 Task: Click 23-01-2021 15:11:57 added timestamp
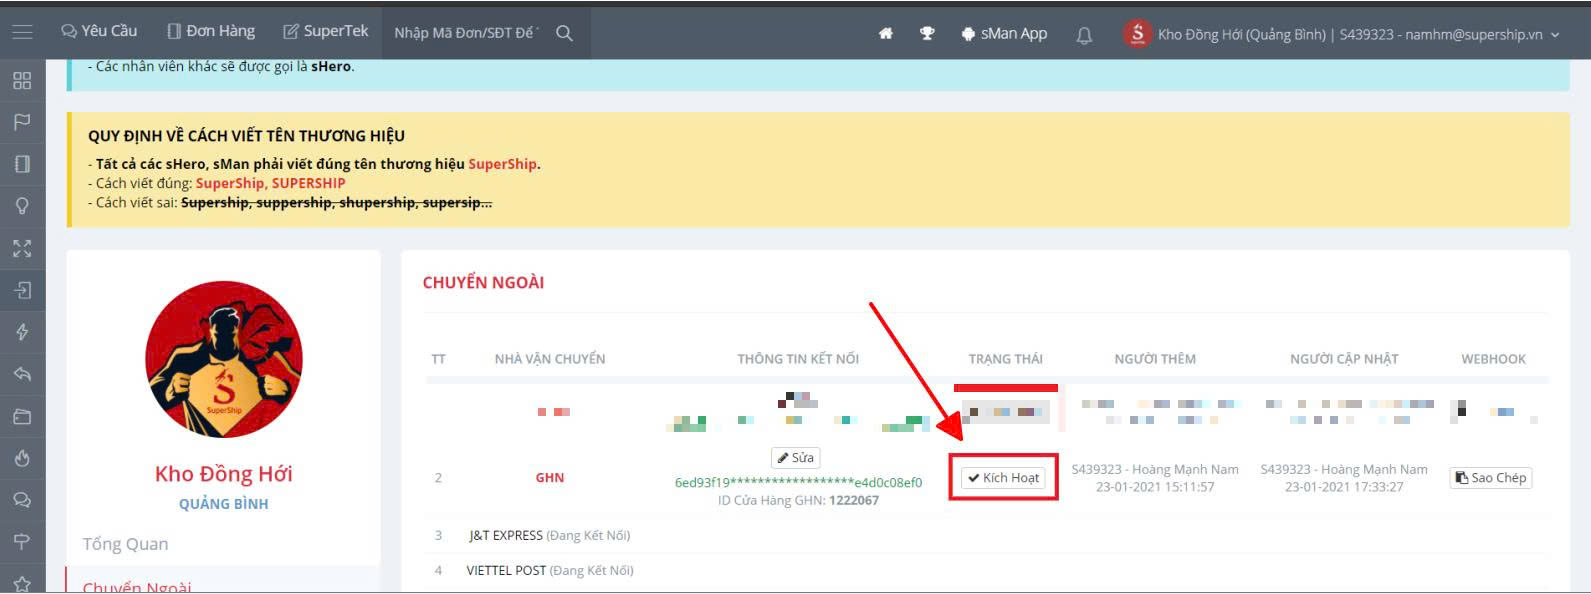(1155, 487)
